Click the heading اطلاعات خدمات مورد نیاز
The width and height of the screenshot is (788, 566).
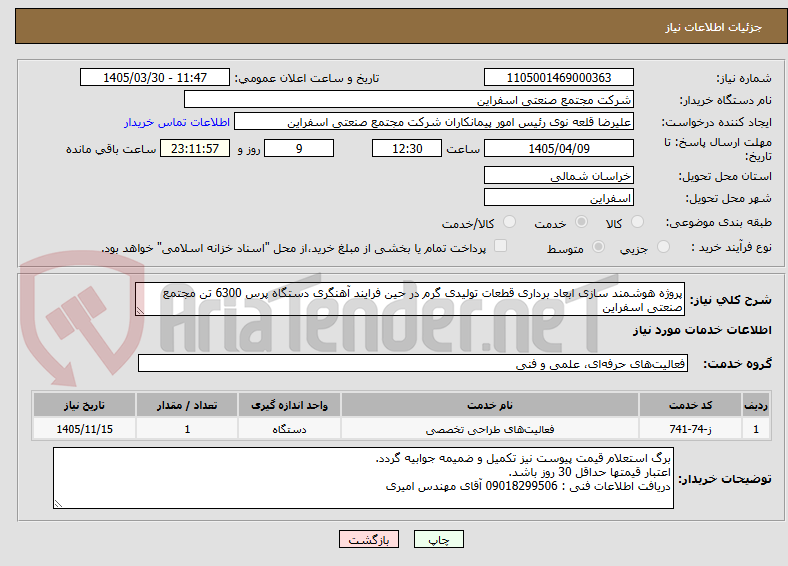(x=702, y=330)
